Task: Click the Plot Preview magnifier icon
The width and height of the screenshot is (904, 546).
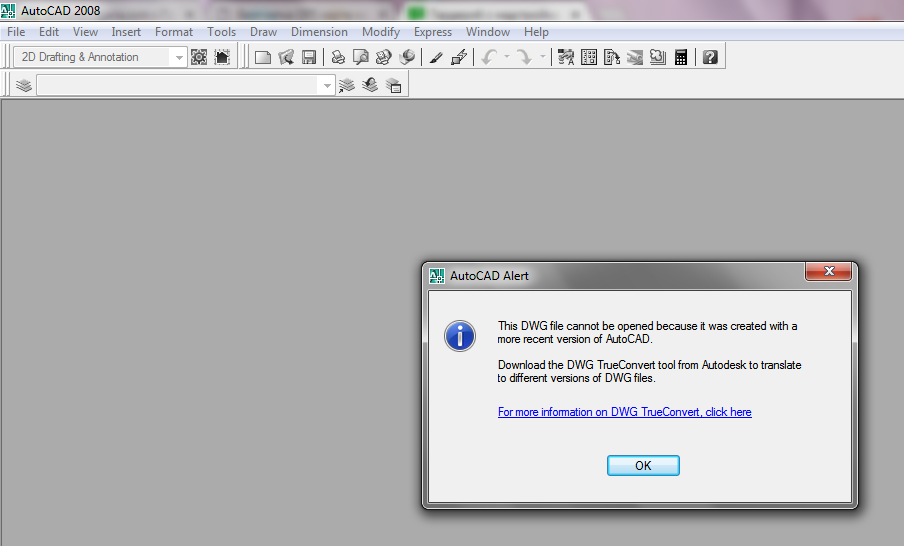Action: pos(361,57)
